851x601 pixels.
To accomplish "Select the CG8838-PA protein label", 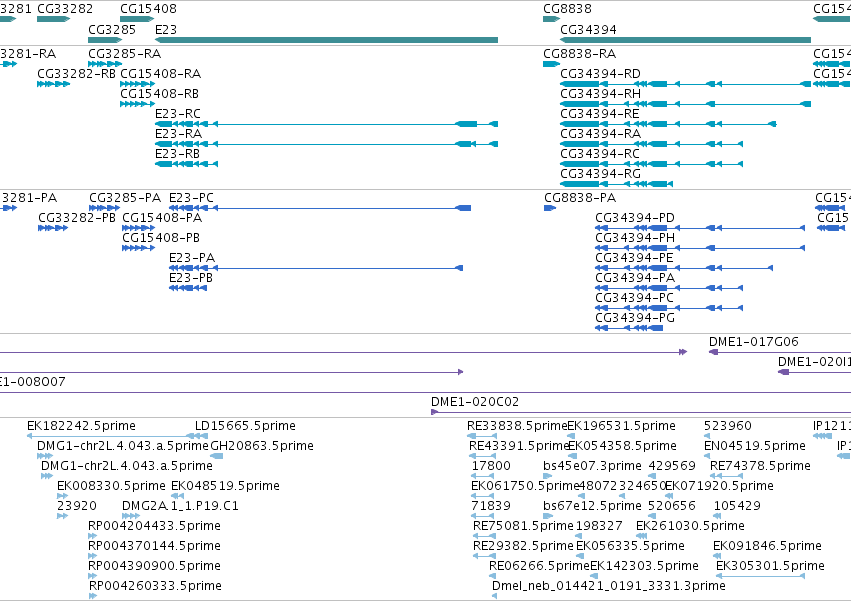I will point(580,198).
